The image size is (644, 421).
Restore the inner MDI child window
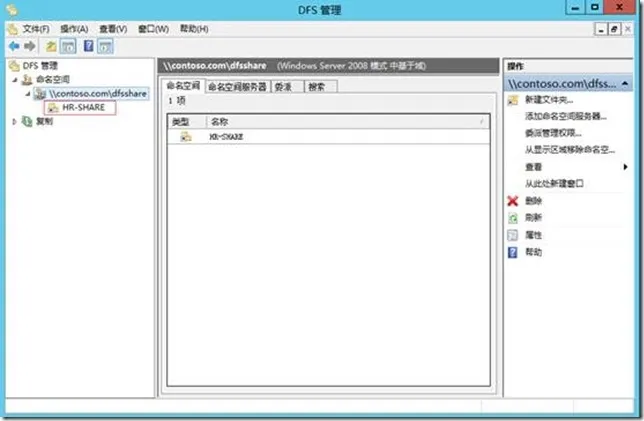pyautogui.click(x=614, y=29)
